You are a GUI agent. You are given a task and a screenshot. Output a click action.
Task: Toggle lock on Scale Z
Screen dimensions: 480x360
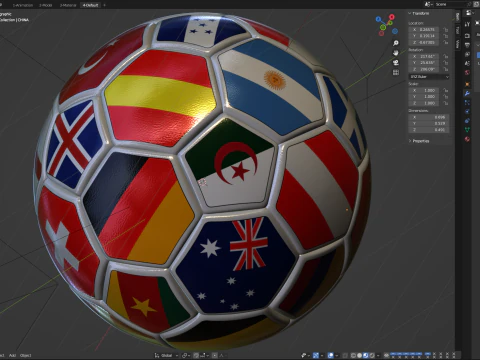click(446, 103)
